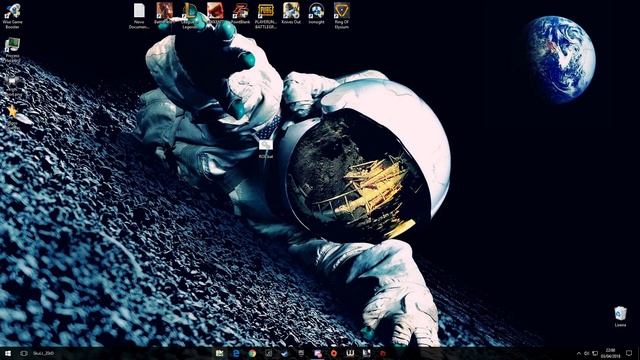640x360 pixels.
Task: Open the W icon app in the taskbar
Action: click(350, 353)
